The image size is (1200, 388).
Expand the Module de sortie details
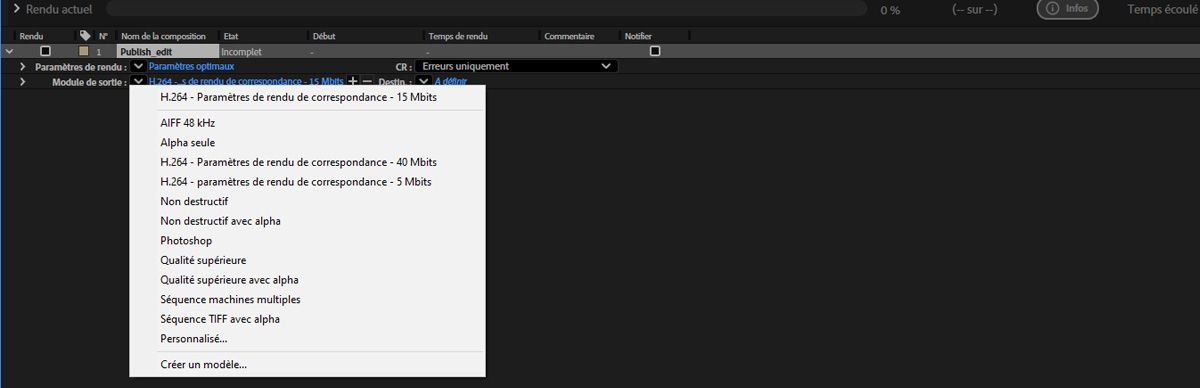(x=23, y=81)
